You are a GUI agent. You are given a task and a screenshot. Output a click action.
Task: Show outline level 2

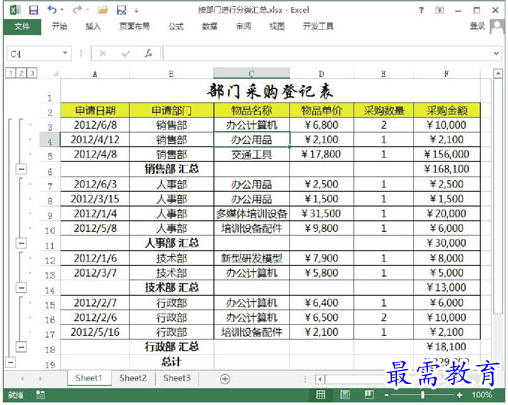click(21, 73)
